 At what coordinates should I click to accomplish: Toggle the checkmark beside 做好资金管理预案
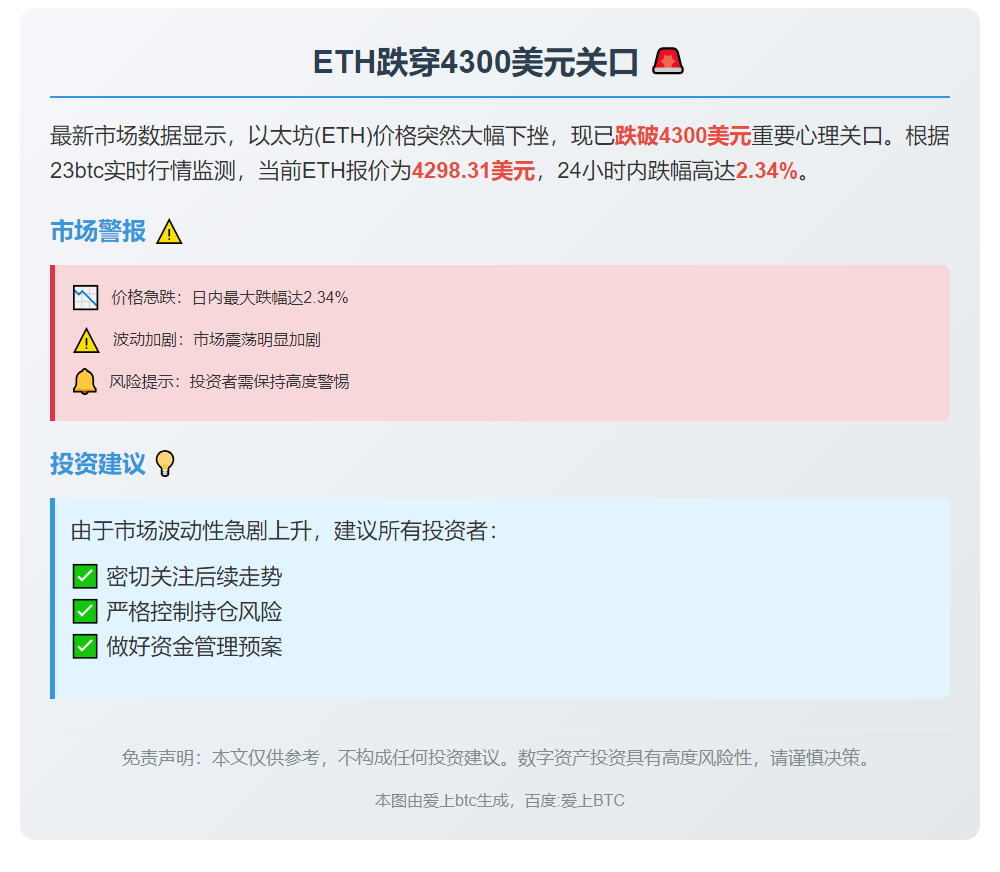click(84, 647)
